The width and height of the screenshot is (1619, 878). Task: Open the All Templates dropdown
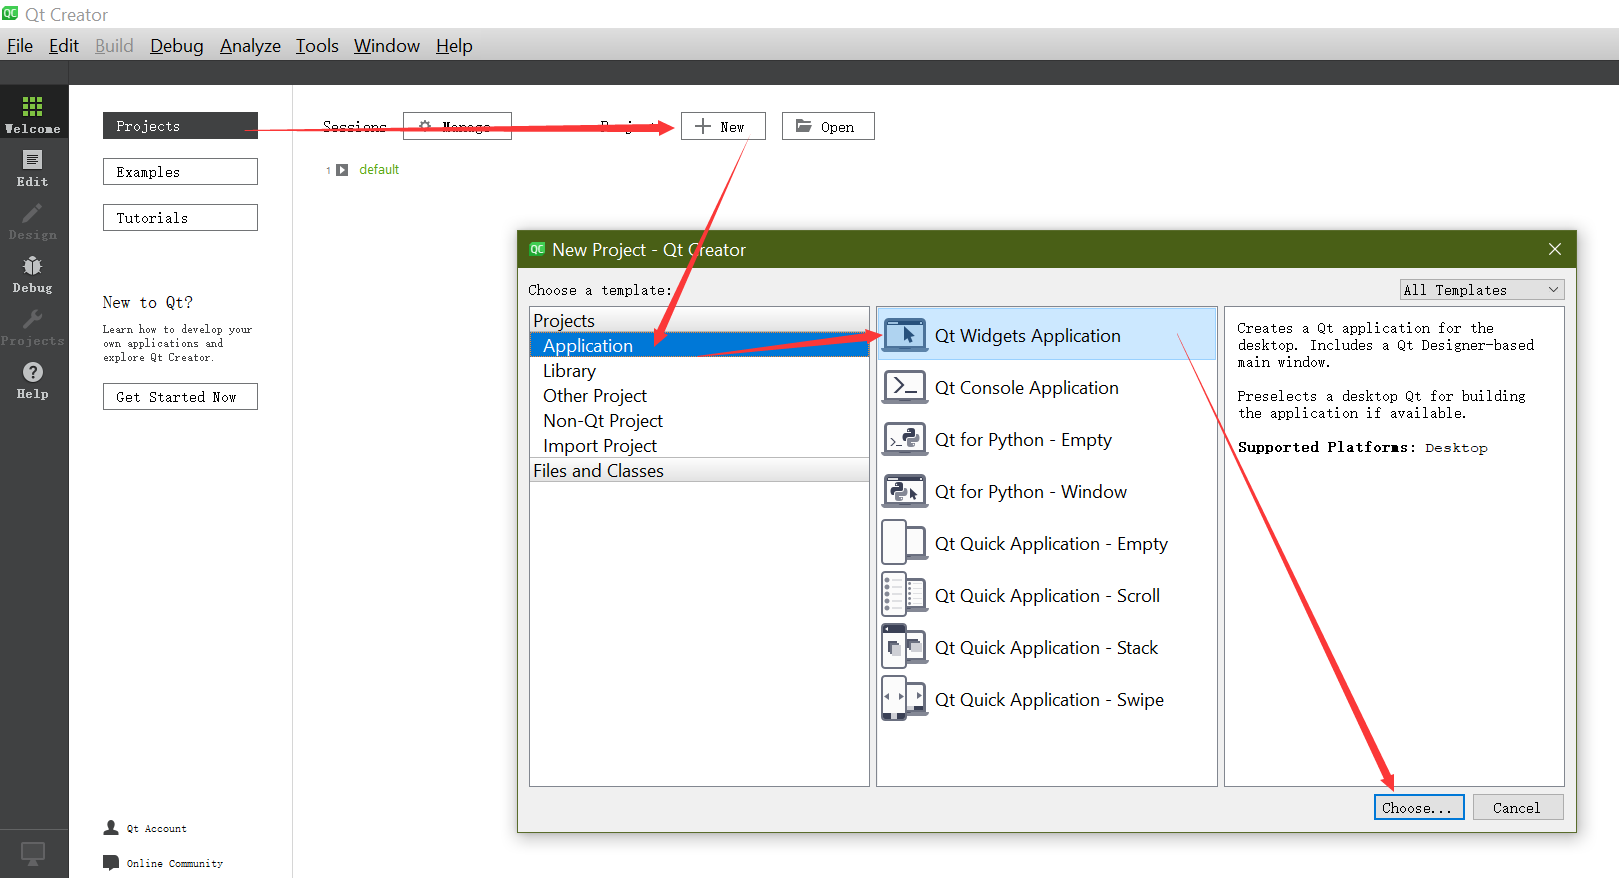click(1482, 290)
